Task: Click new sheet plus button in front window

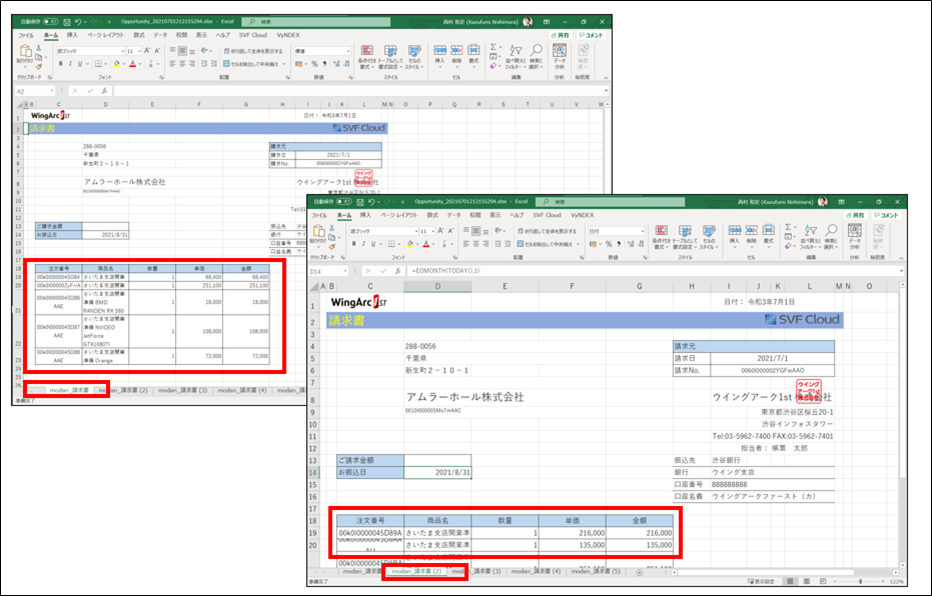Action: 639,572
